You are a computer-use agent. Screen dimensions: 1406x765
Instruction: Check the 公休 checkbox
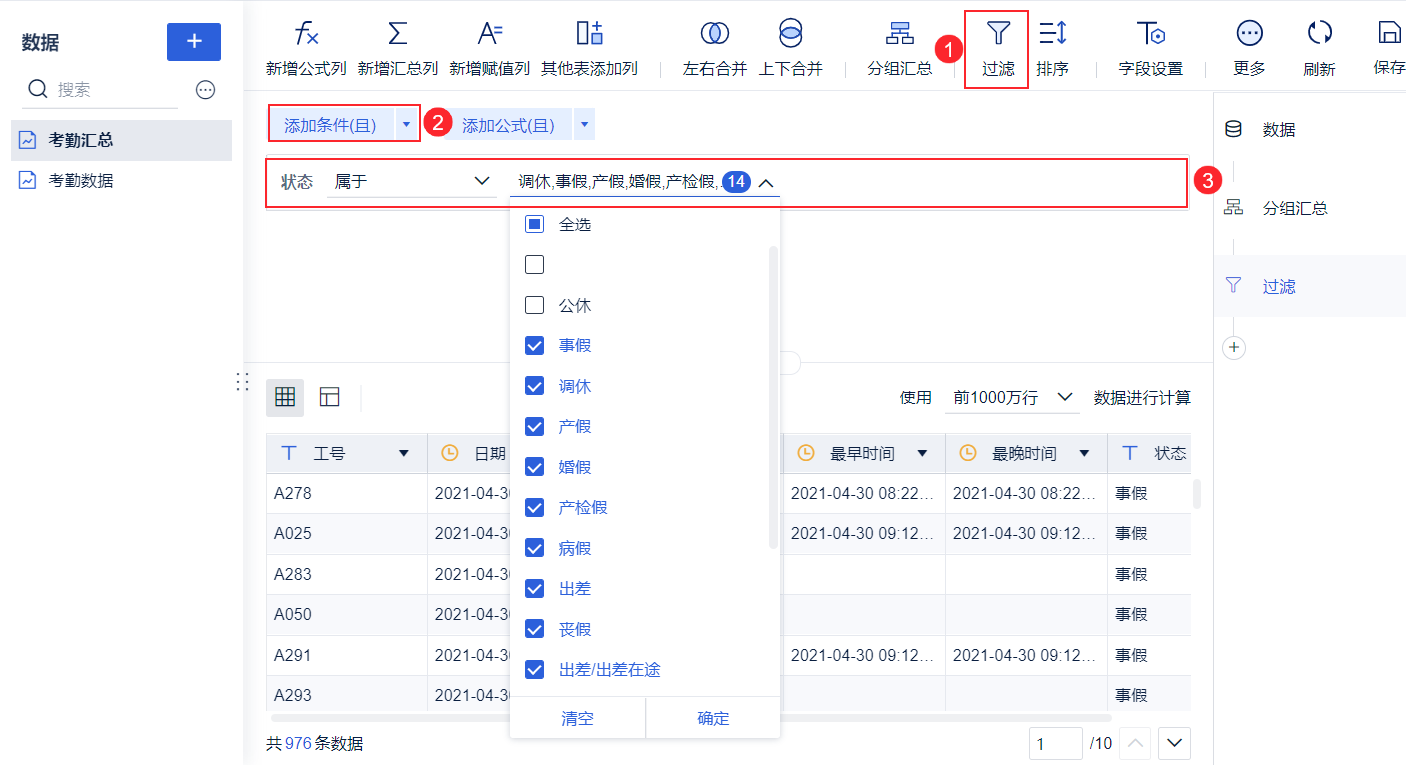(x=535, y=305)
